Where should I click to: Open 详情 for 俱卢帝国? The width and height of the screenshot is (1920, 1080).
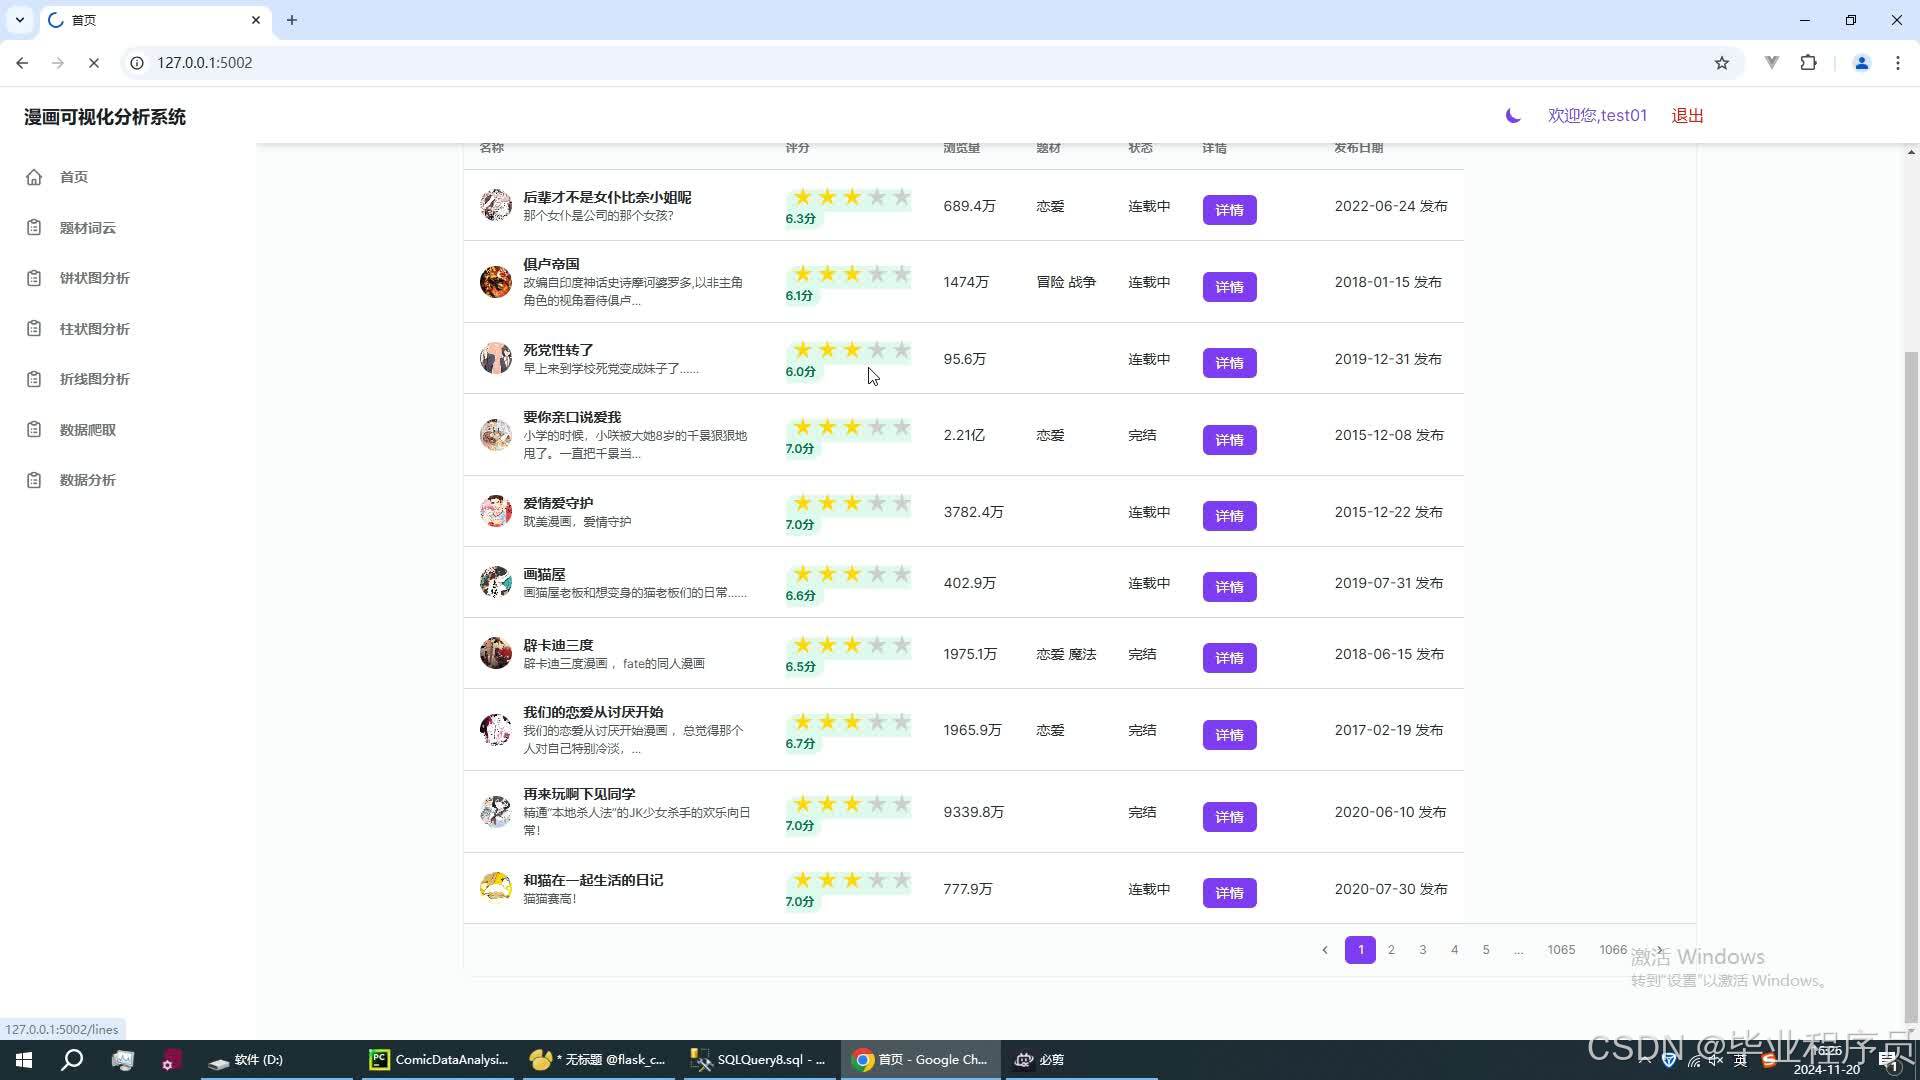1229,287
